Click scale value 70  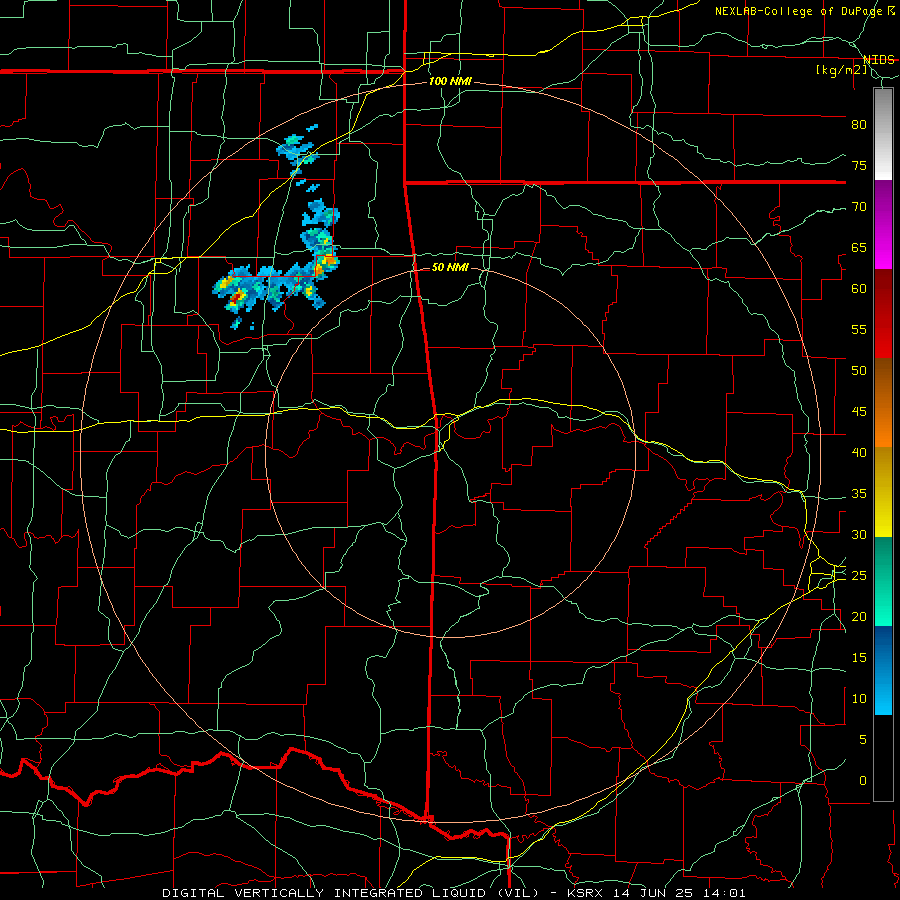(x=859, y=207)
